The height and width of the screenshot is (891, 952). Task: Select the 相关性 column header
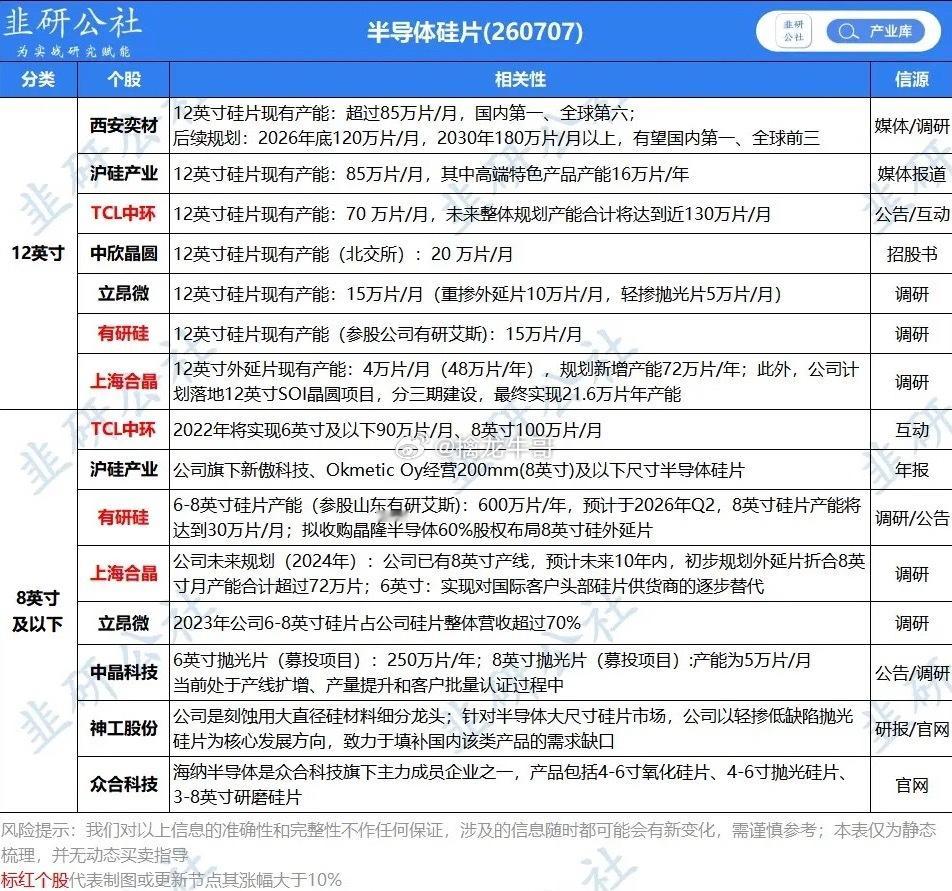[x=520, y=80]
